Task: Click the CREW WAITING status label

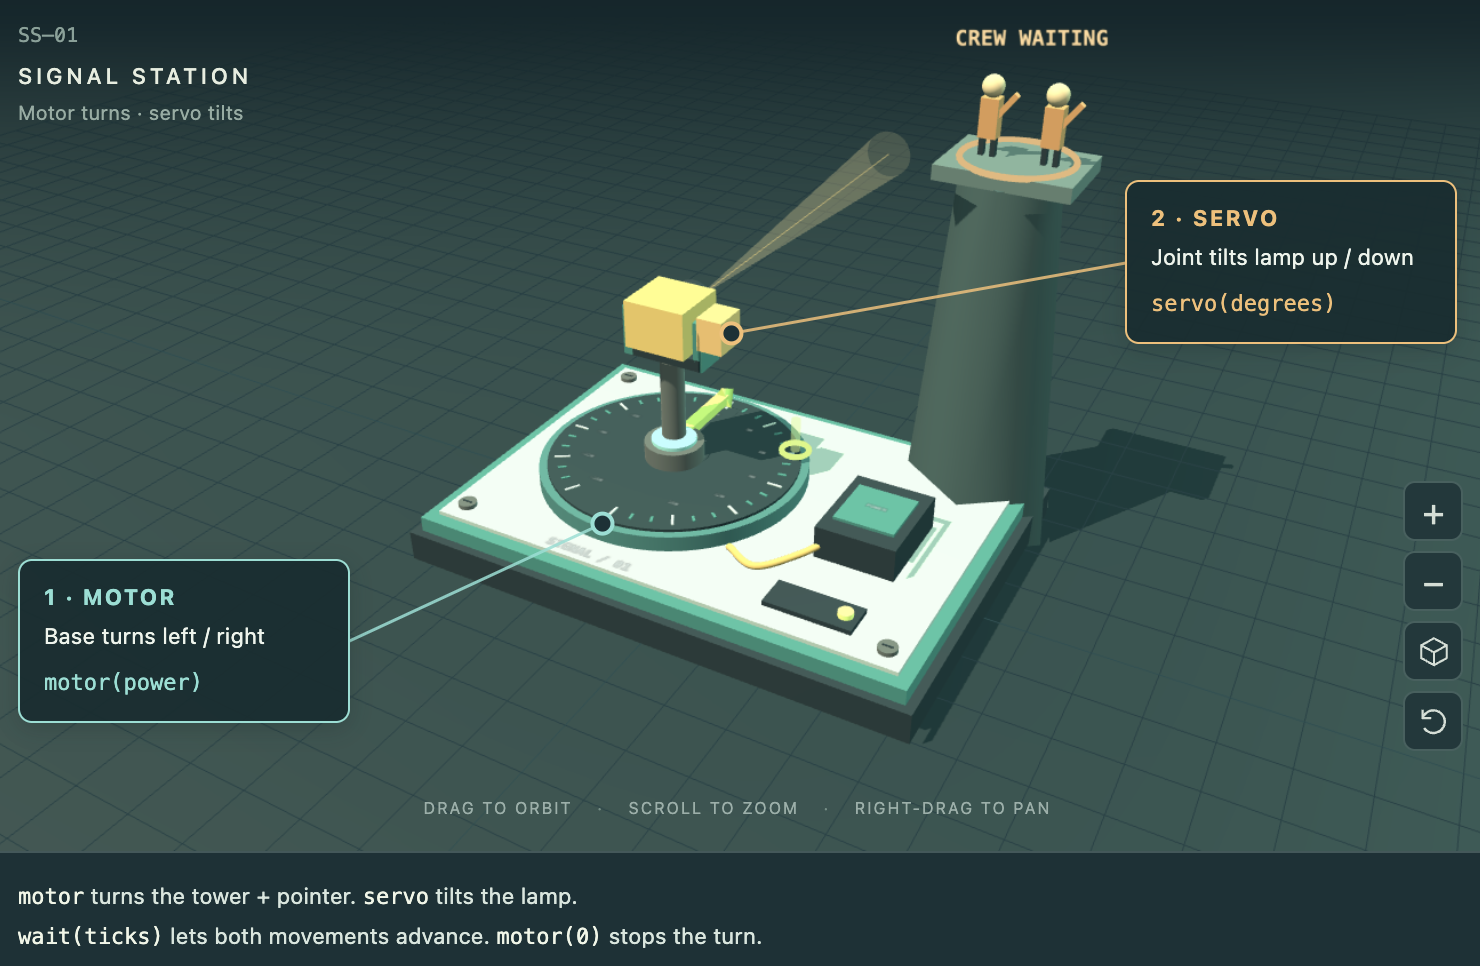Action: pos(1032,38)
